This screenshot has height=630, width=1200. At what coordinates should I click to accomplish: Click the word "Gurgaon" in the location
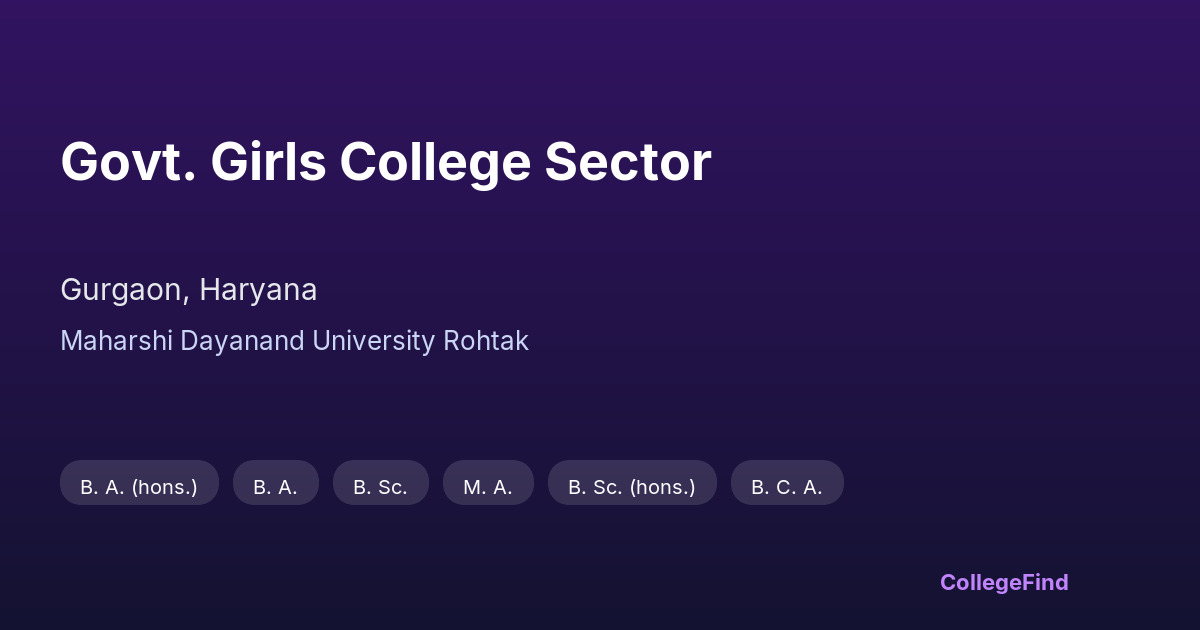(122, 290)
